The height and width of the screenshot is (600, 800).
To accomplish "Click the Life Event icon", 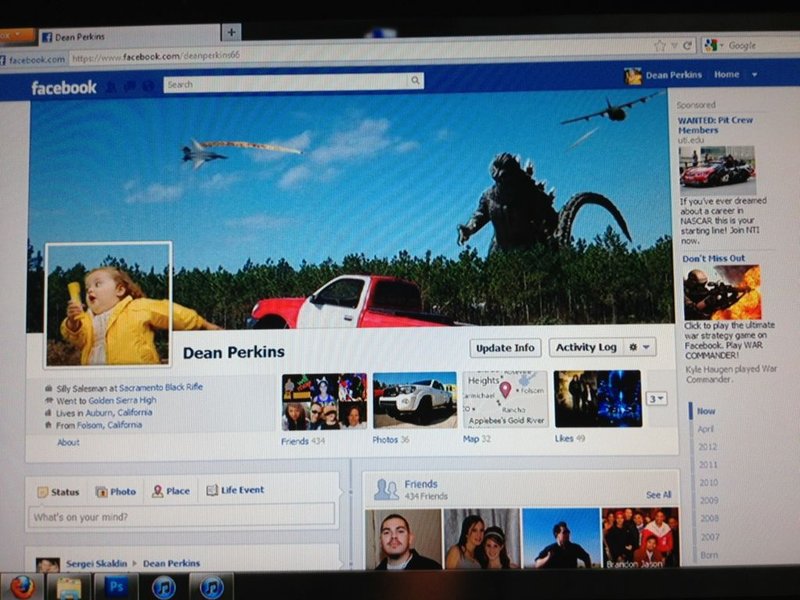I will 212,490.
